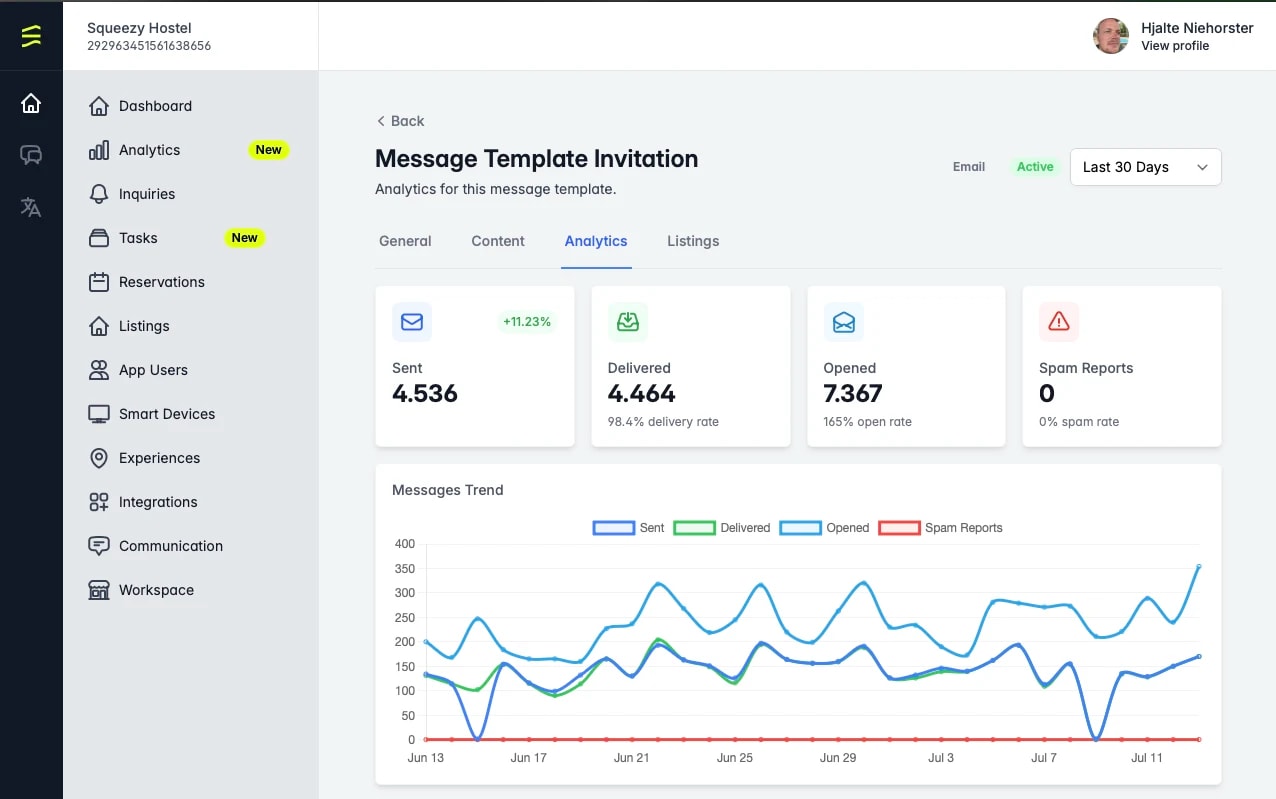Open the translate icon in the dark rail
The width and height of the screenshot is (1276, 799).
click(x=31, y=207)
